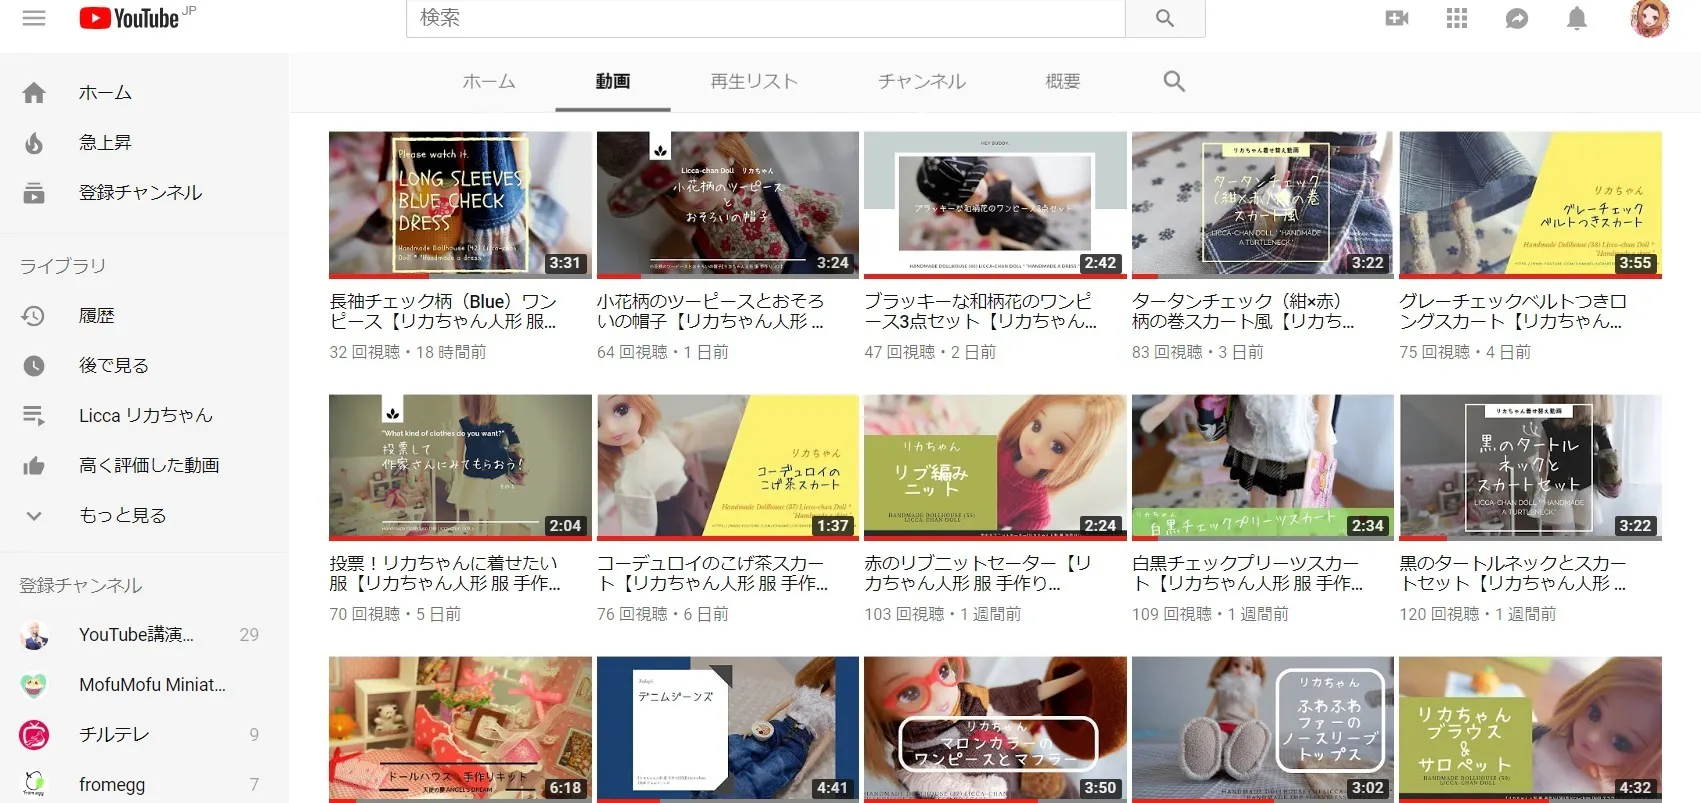
Task: Search within channel using magnifier icon
Action: [1174, 81]
